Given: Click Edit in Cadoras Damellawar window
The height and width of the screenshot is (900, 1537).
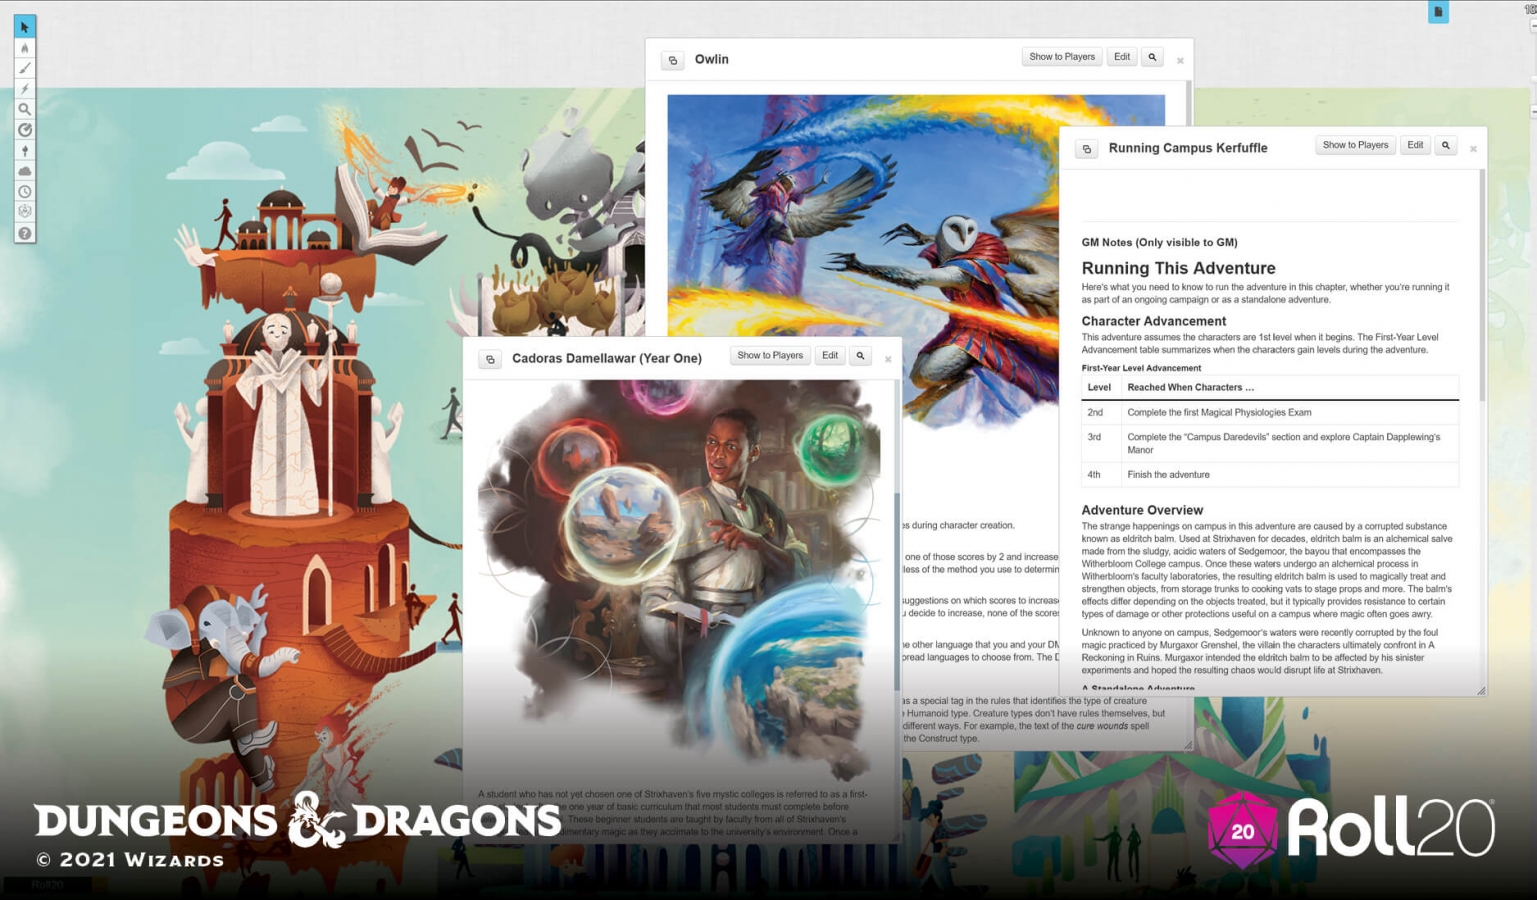Looking at the screenshot, I should click(830, 356).
